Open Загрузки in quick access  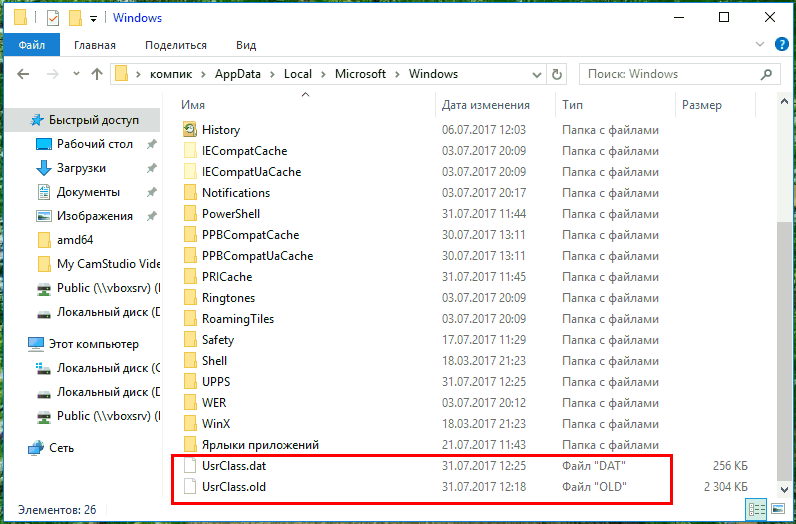coord(81,168)
